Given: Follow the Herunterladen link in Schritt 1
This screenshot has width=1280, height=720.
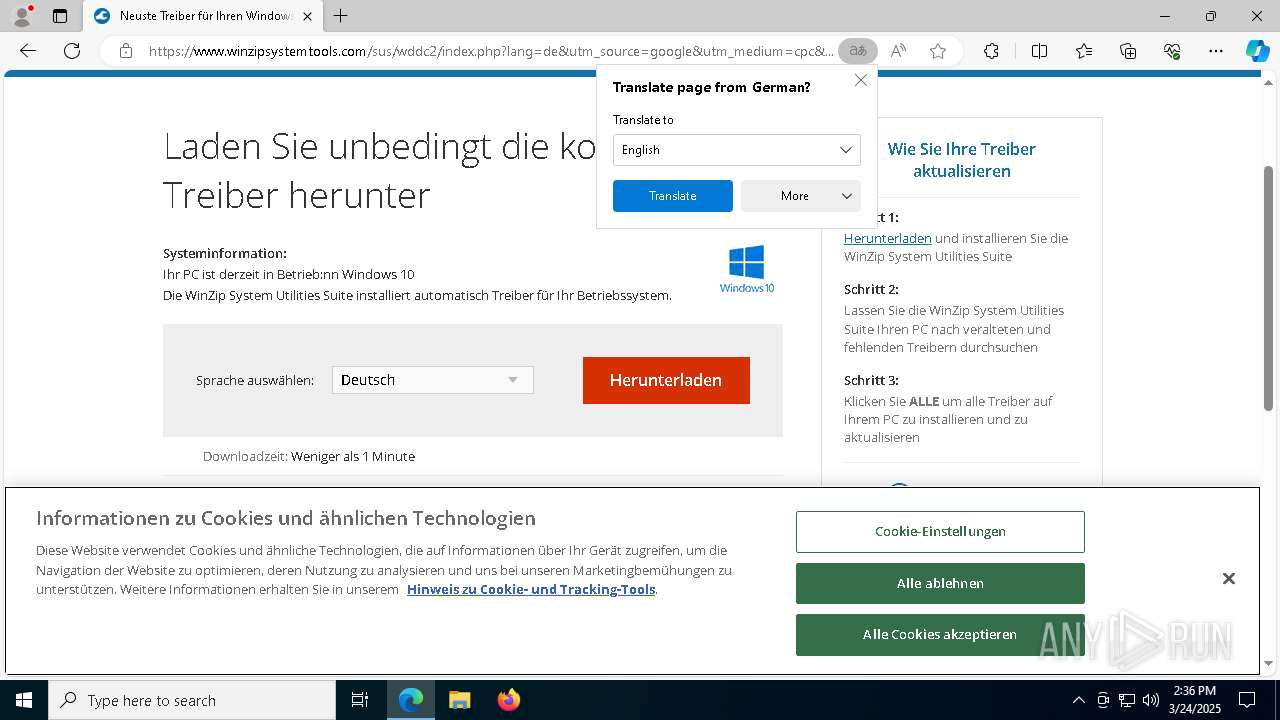Looking at the screenshot, I should tap(888, 238).
